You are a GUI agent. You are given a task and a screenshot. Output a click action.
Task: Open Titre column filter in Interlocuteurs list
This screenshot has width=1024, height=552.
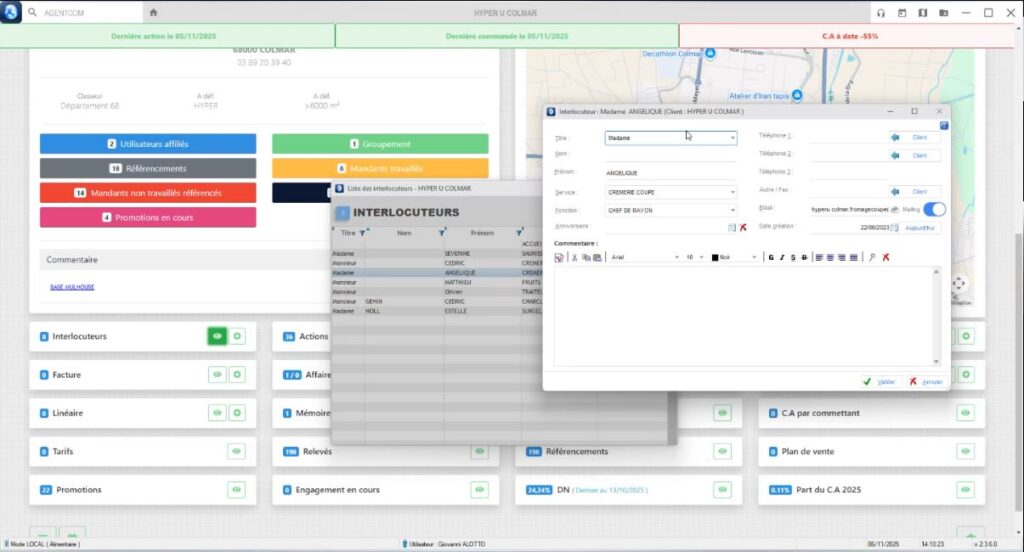362,233
